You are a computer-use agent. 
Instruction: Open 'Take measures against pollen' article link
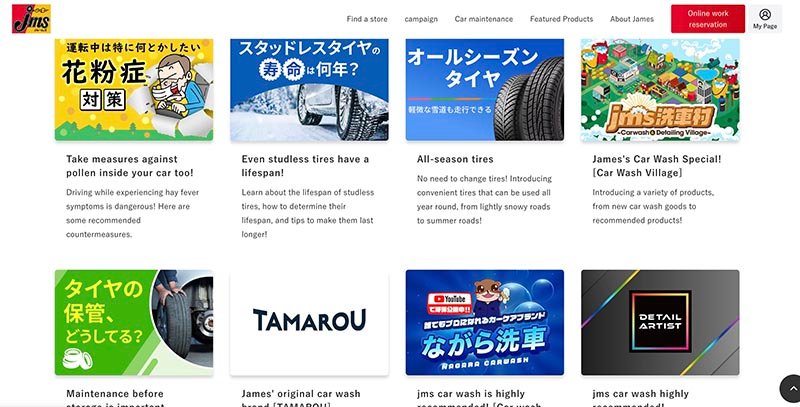pyautogui.click(x=130, y=166)
